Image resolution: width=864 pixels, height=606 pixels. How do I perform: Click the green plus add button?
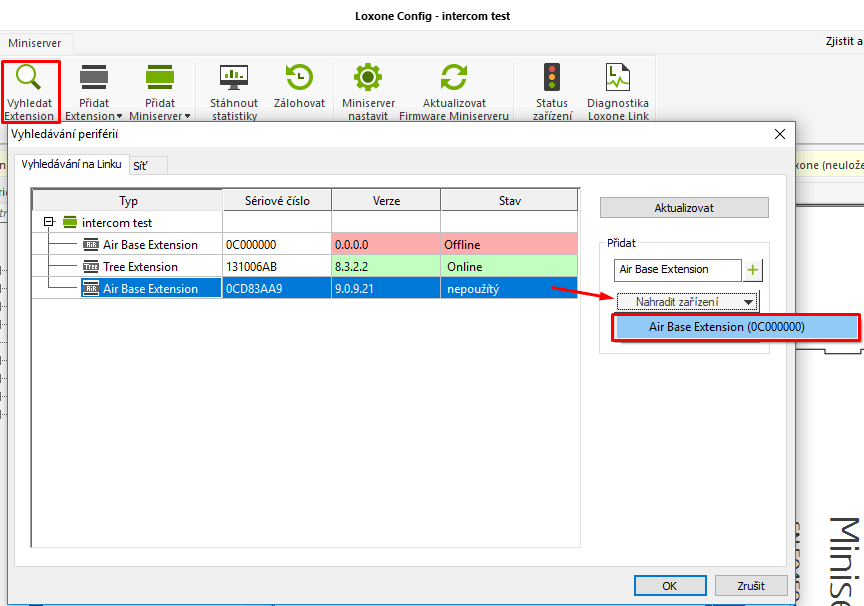click(x=753, y=270)
